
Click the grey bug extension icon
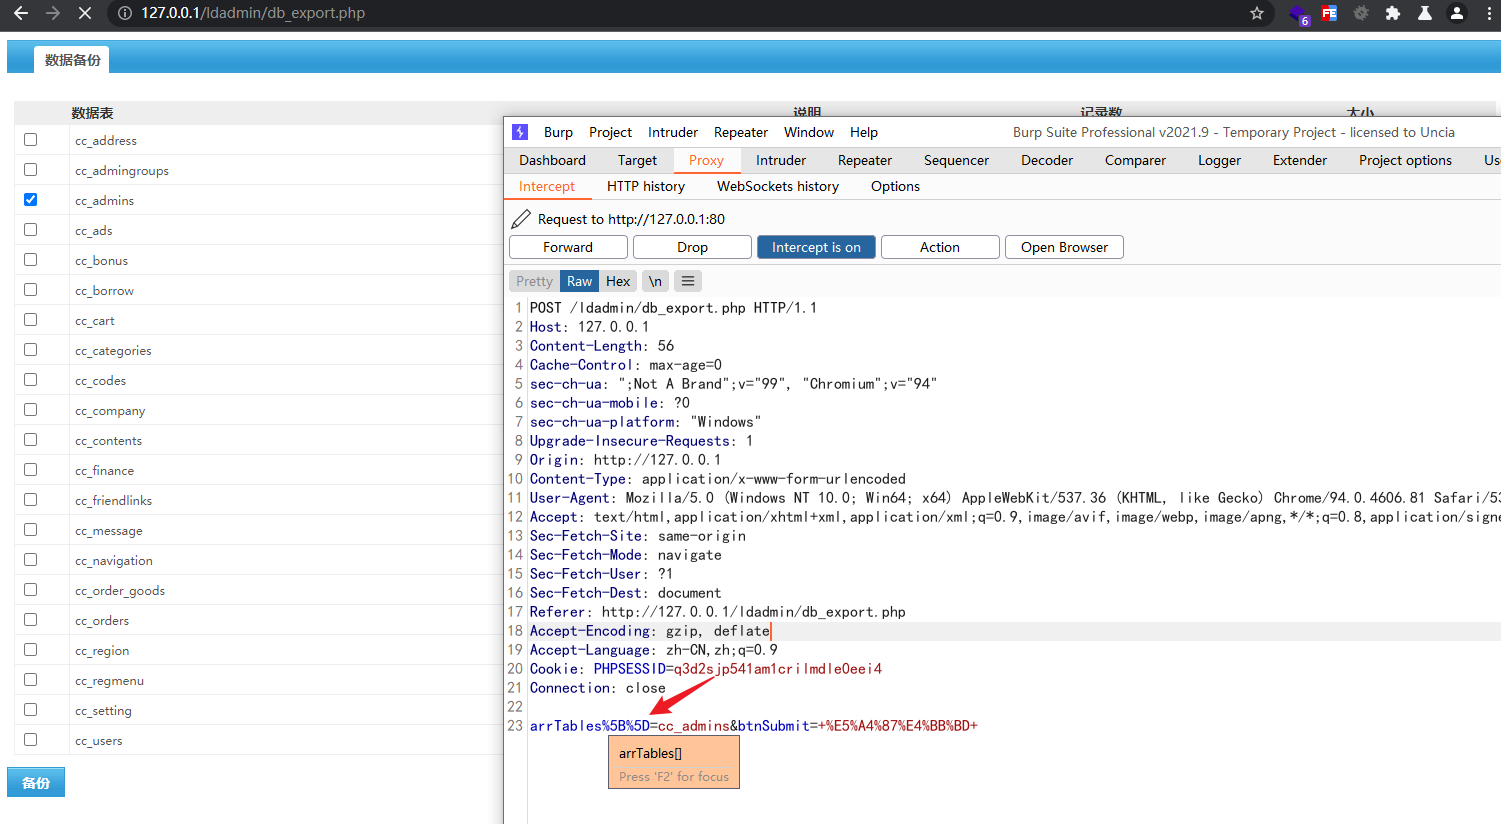coord(1361,13)
